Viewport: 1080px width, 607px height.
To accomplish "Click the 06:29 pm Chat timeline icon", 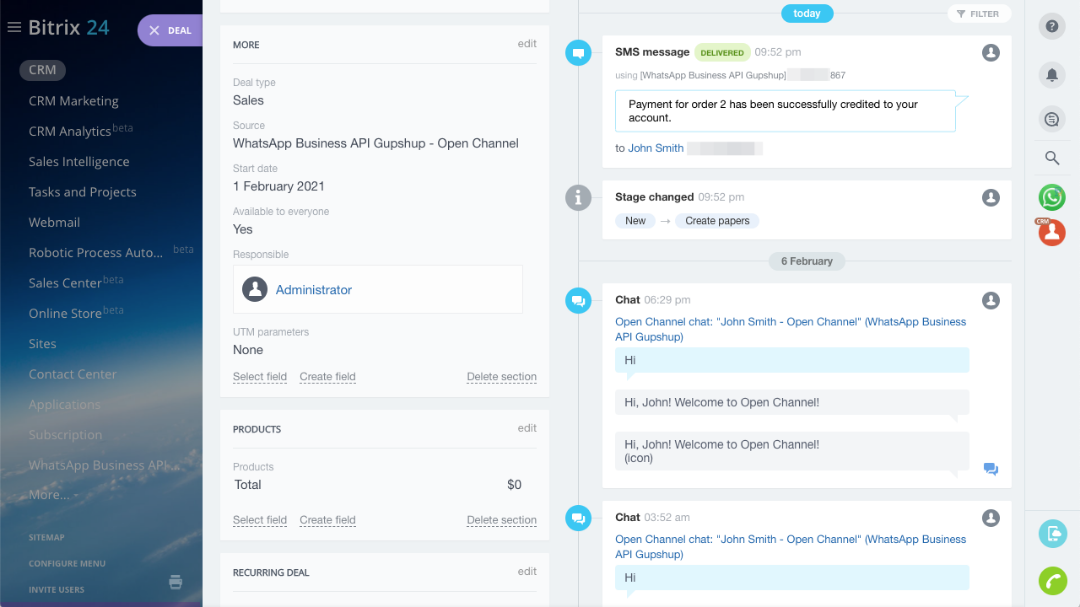I will coord(578,300).
